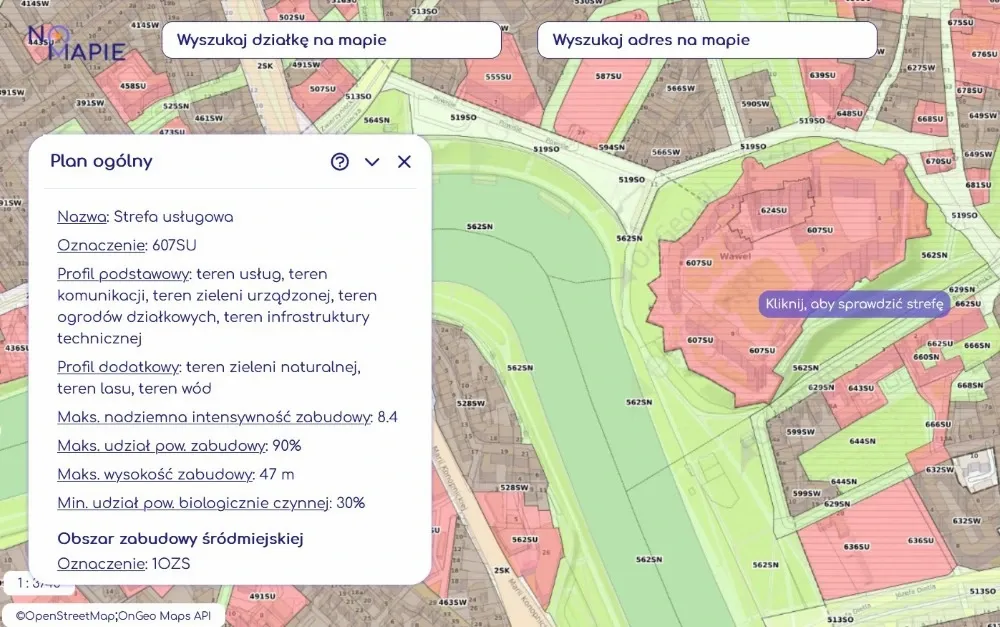Screen dimensions: 1000x627
Task: Collapse the Plan ogólny panel with chevron
Action: point(372,162)
